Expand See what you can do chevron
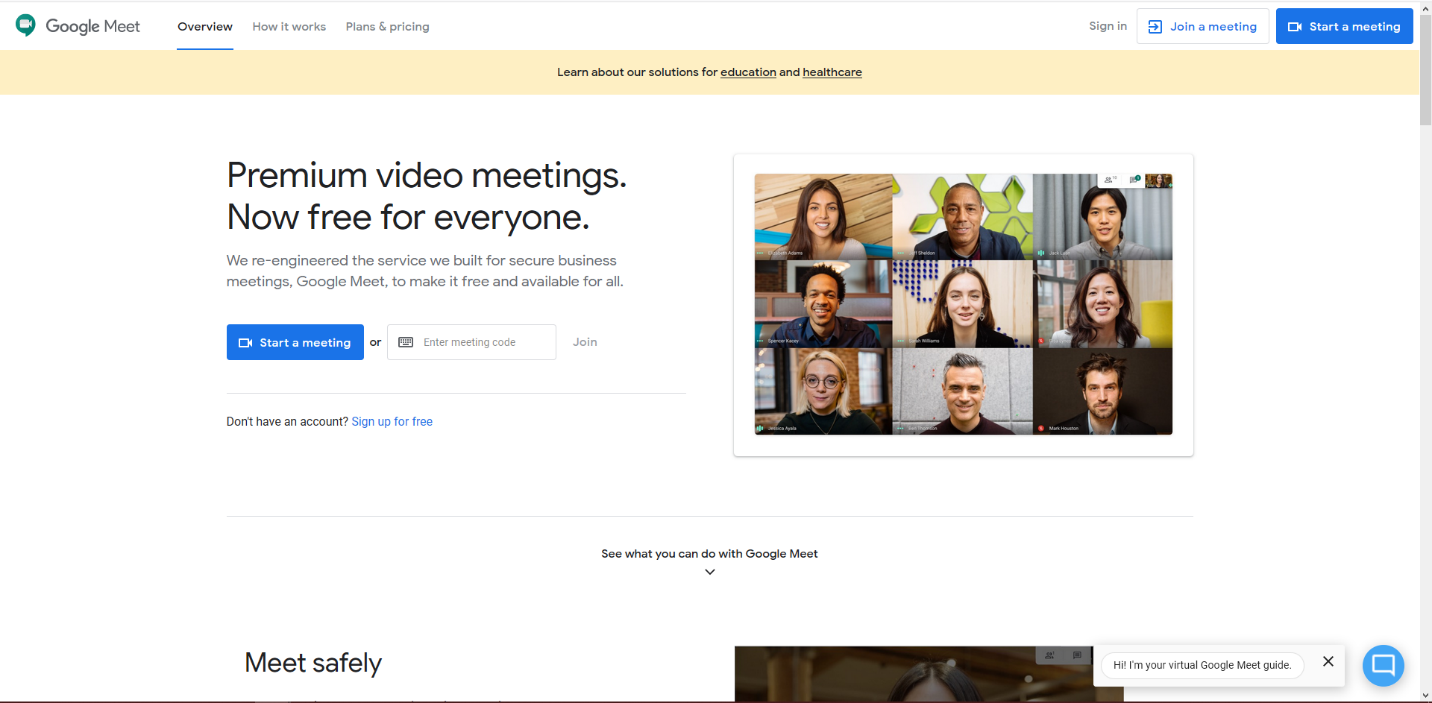 [x=710, y=572]
